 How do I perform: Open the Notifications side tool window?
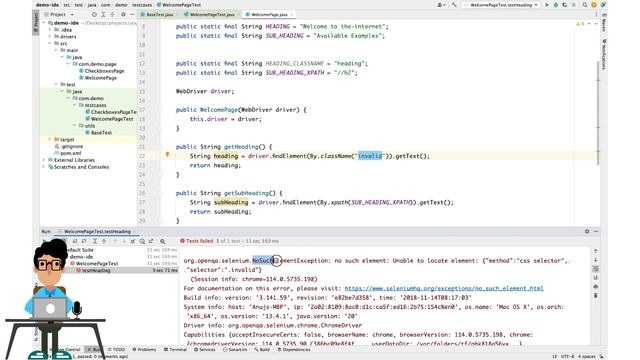click(604, 55)
